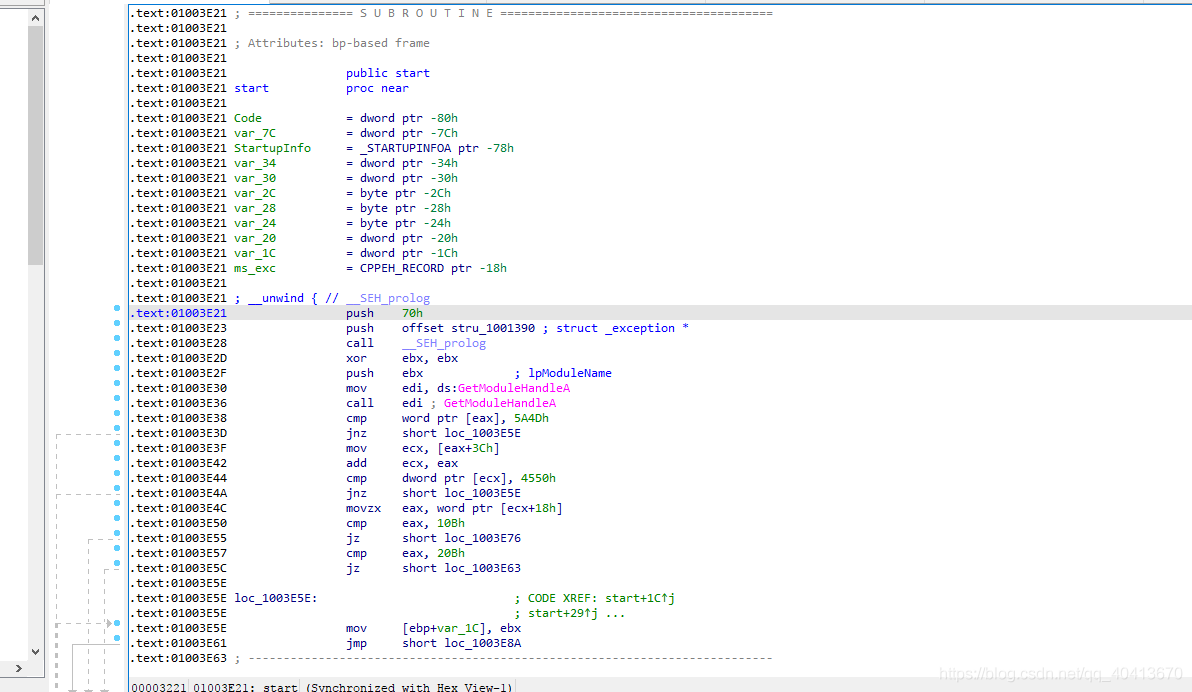
Task: Toggle breakpoint dot at address 01003E21 push 70h
Action: 117,308
